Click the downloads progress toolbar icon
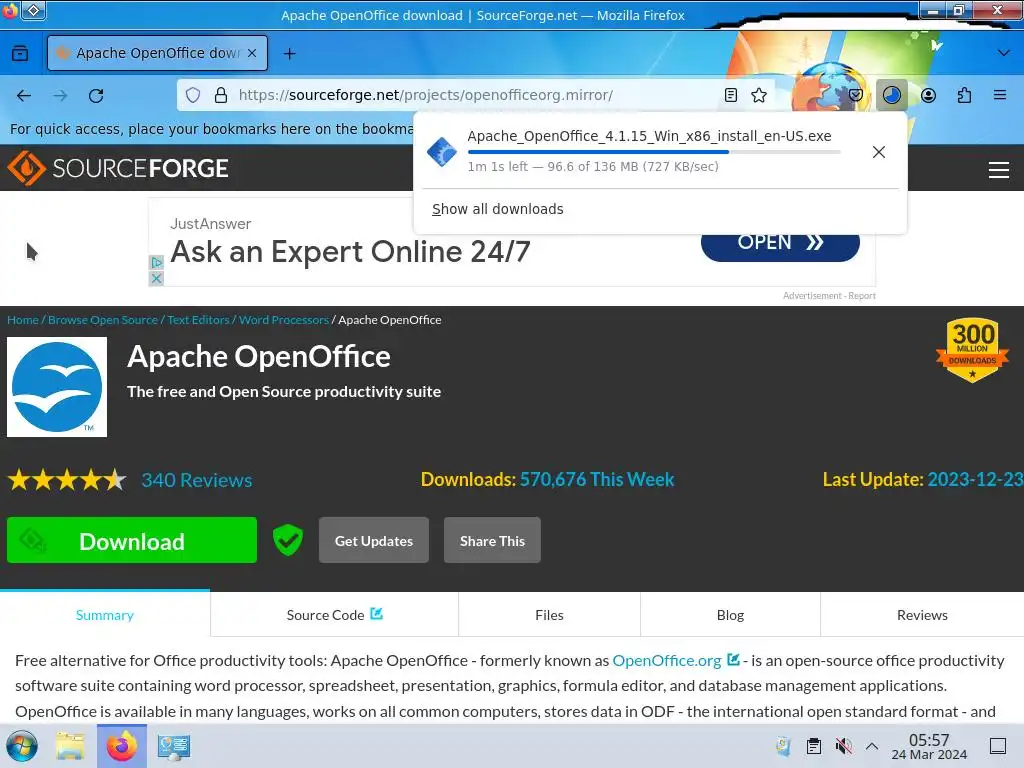The width and height of the screenshot is (1024, 768). coord(891,95)
